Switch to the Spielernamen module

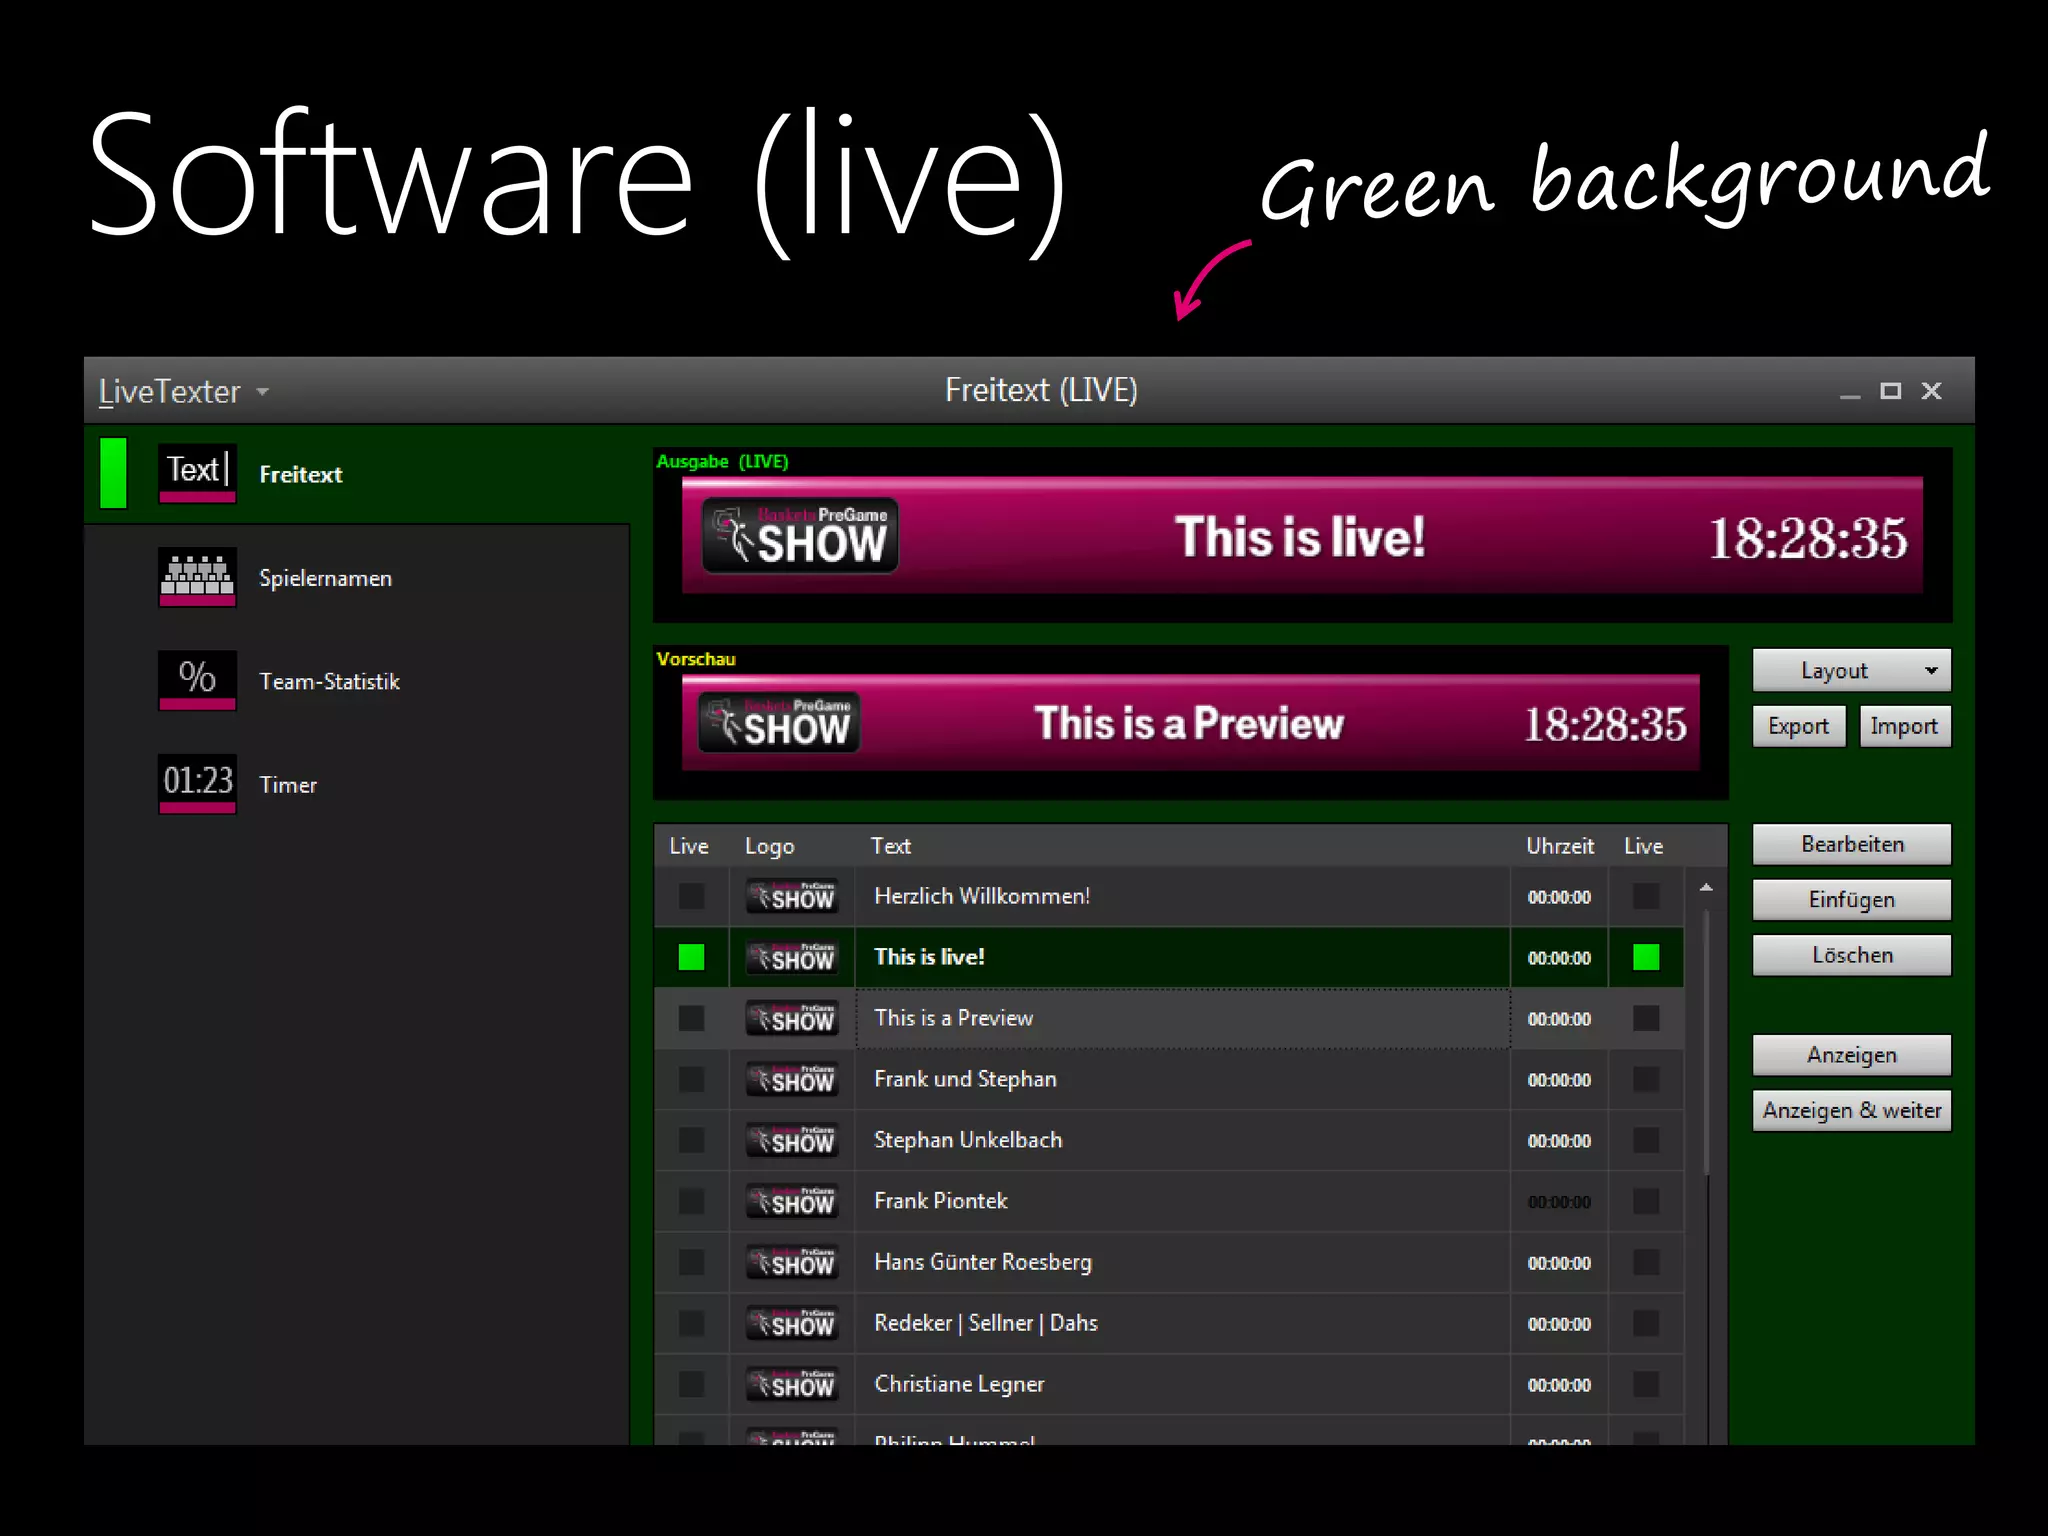(357, 577)
